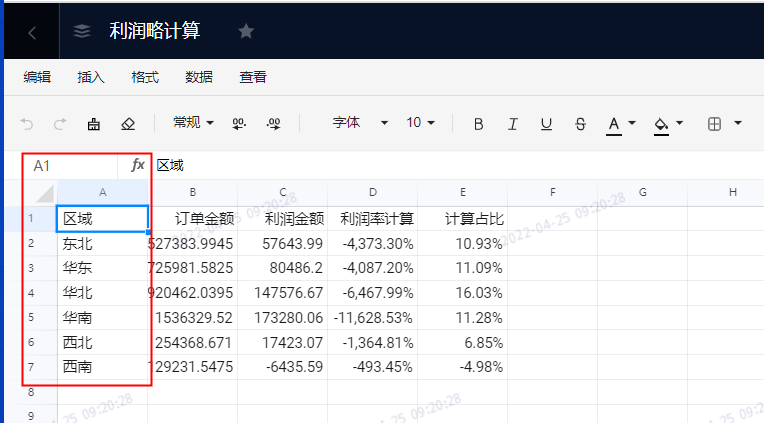Open the 插入 menu
The width and height of the screenshot is (764, 423).
click(x=91, y=77)
